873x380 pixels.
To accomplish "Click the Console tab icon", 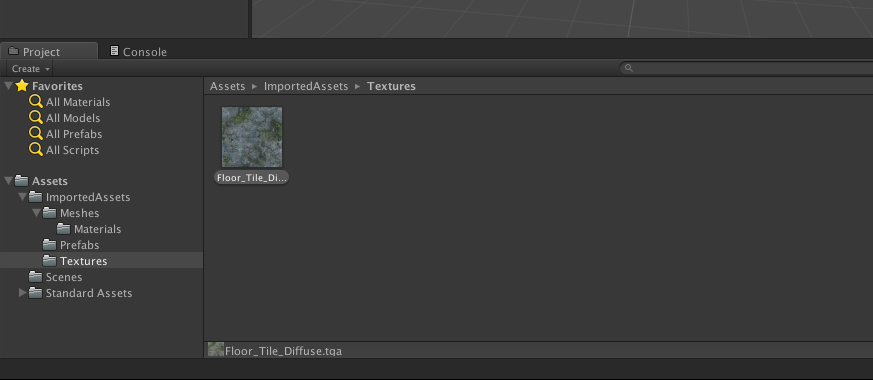I will pos(114,51).
